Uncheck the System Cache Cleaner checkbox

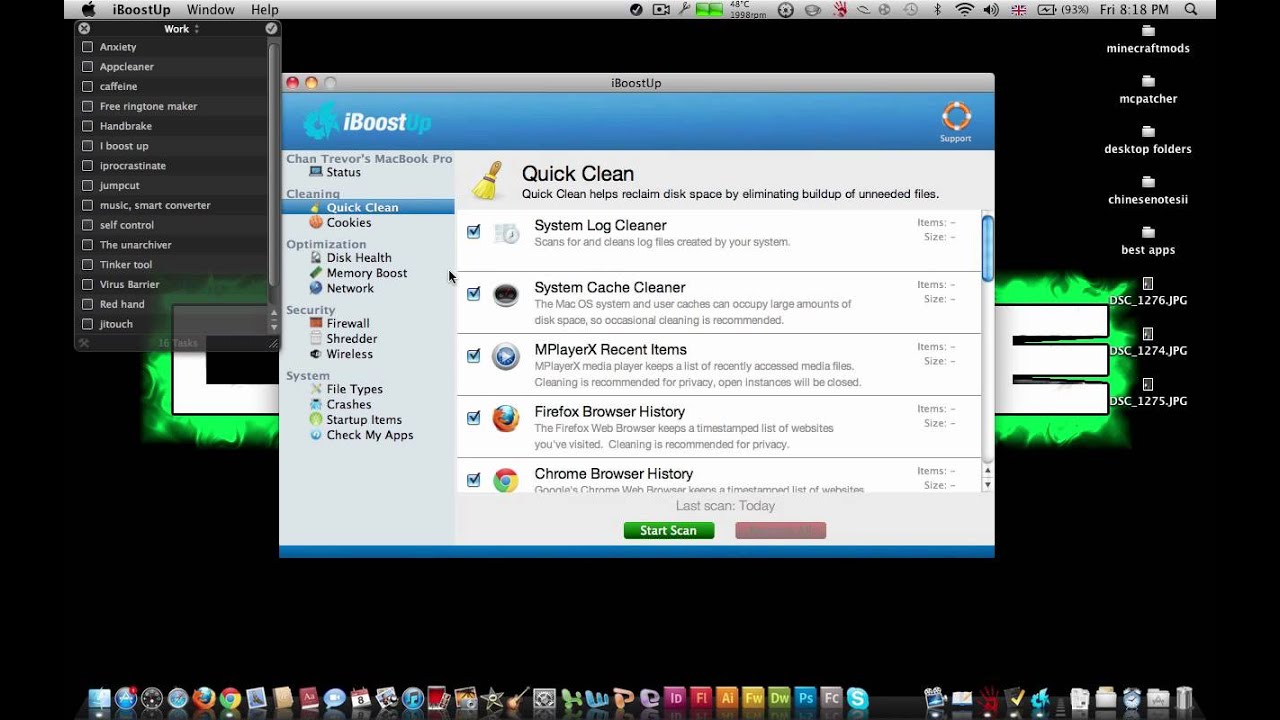[474, 294]
